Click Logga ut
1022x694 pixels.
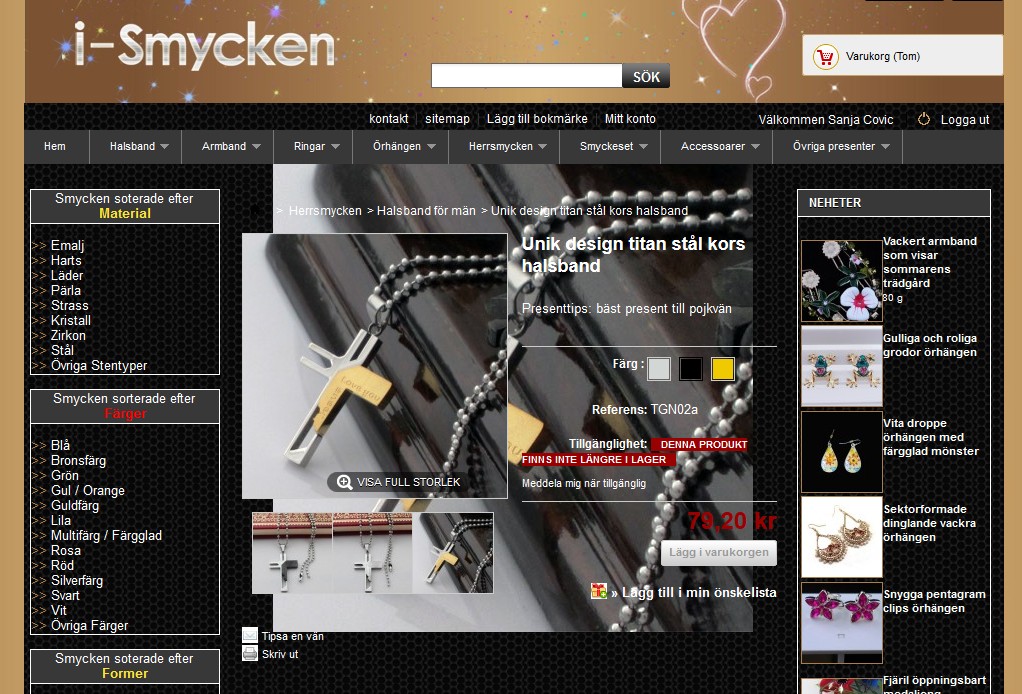(x=965, y=119)
